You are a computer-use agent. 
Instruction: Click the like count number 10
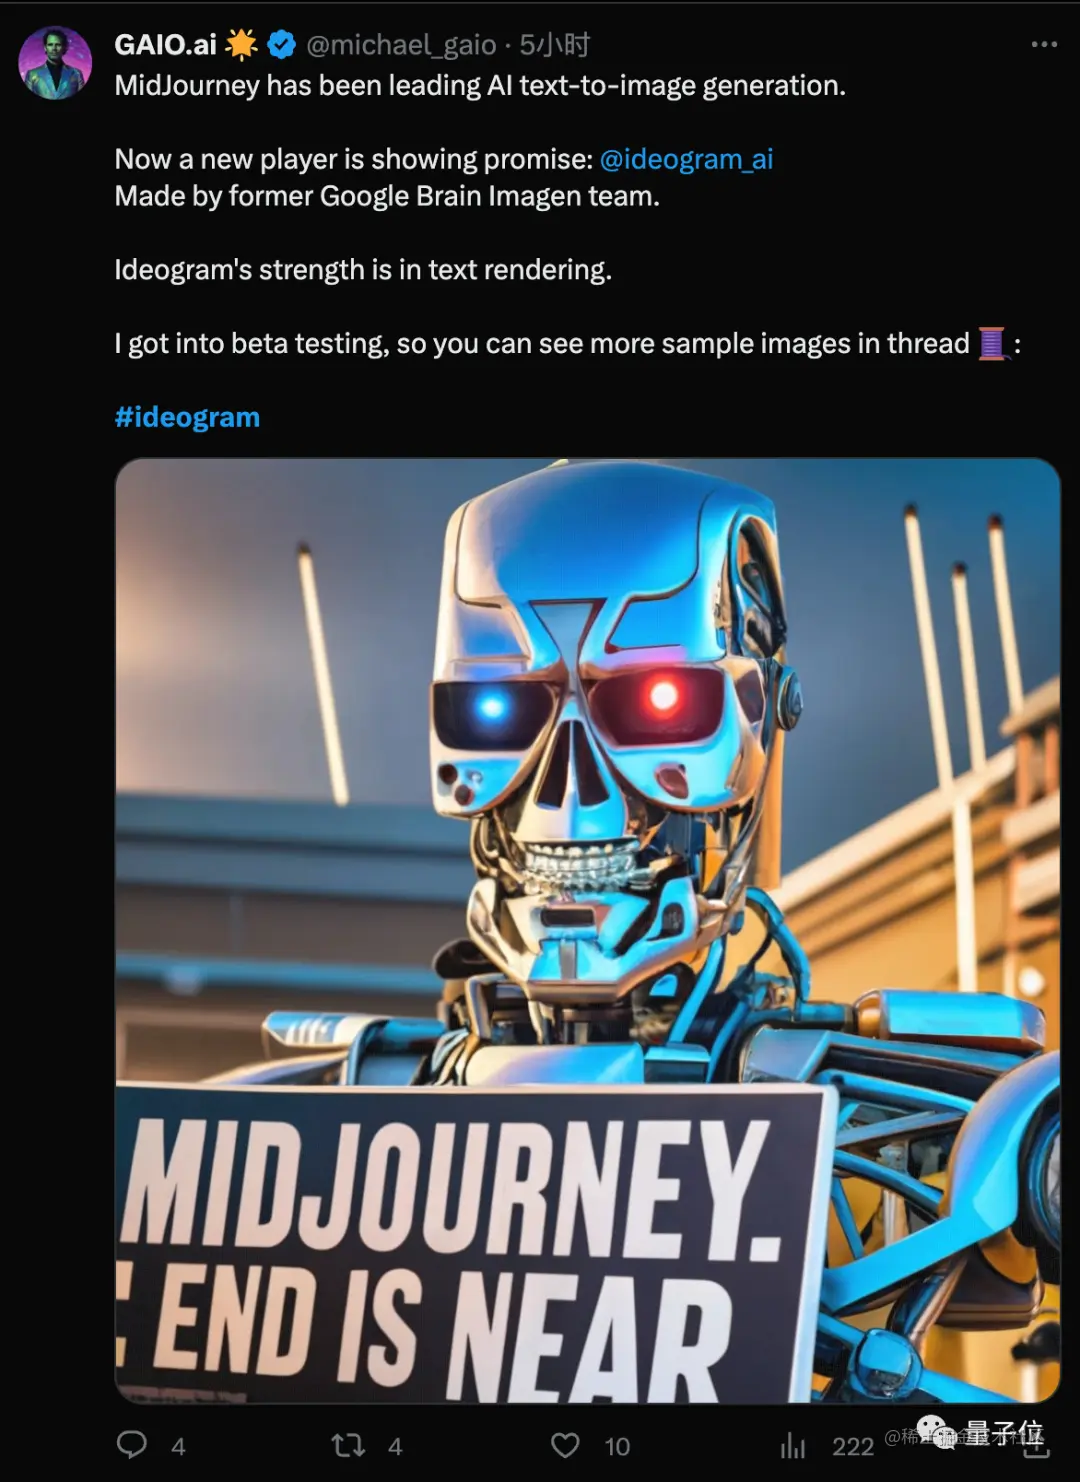617,1446
